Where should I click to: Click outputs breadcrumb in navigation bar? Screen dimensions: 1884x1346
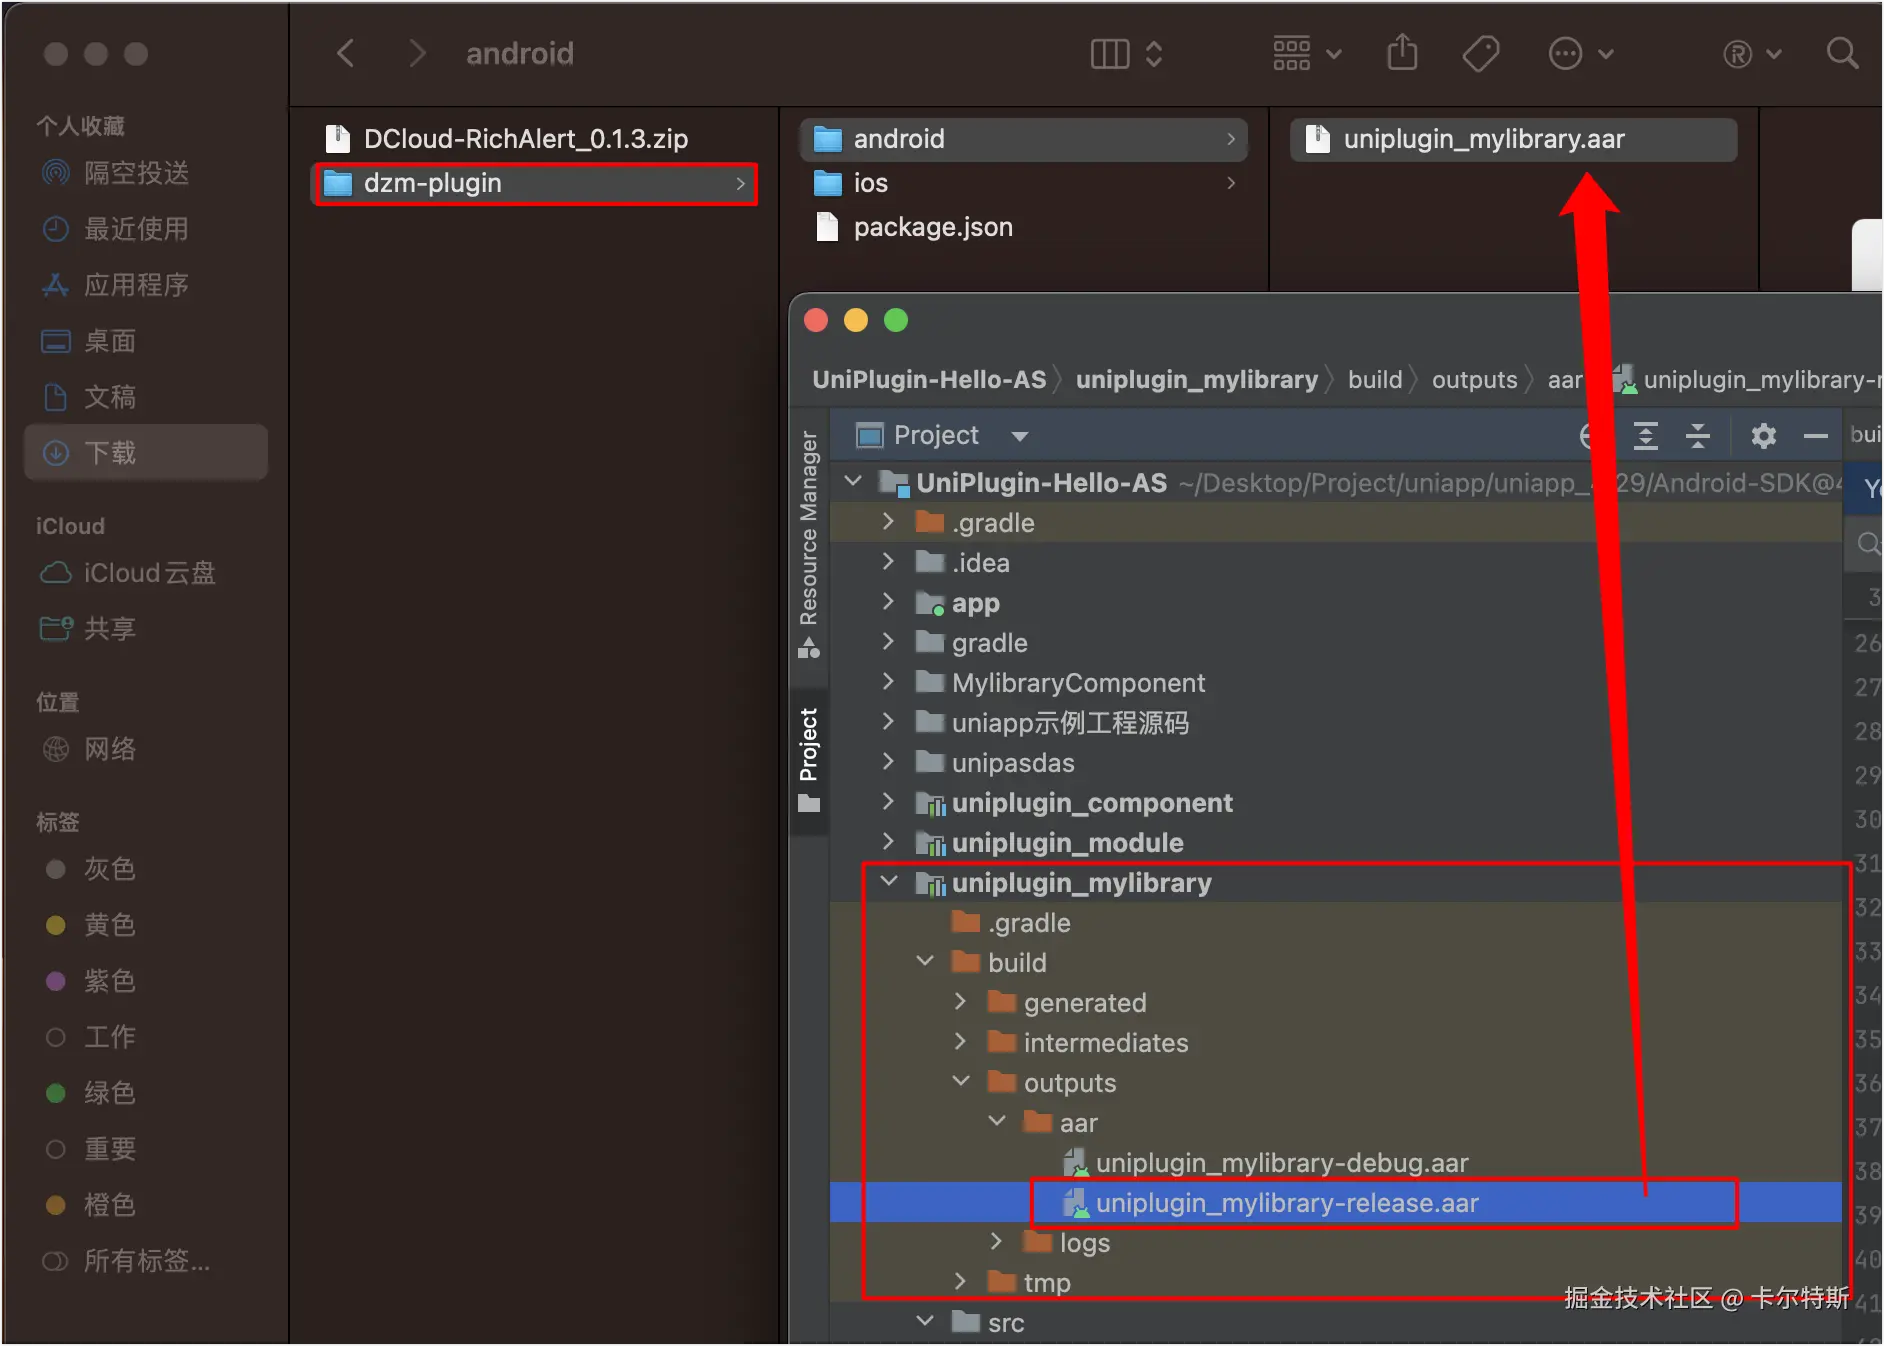pyautogui.click(x=1474, y=380)
